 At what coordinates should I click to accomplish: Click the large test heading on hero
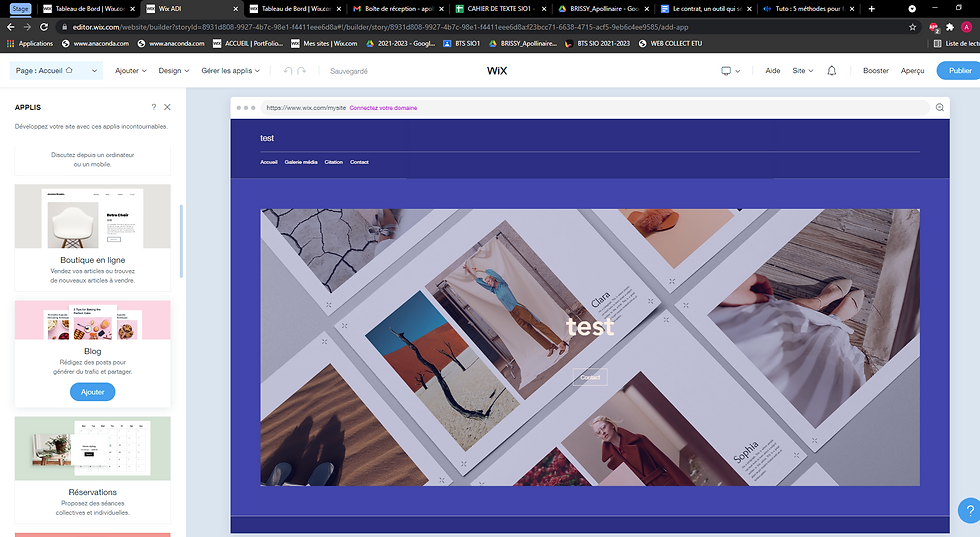click(x=590, y=326)
